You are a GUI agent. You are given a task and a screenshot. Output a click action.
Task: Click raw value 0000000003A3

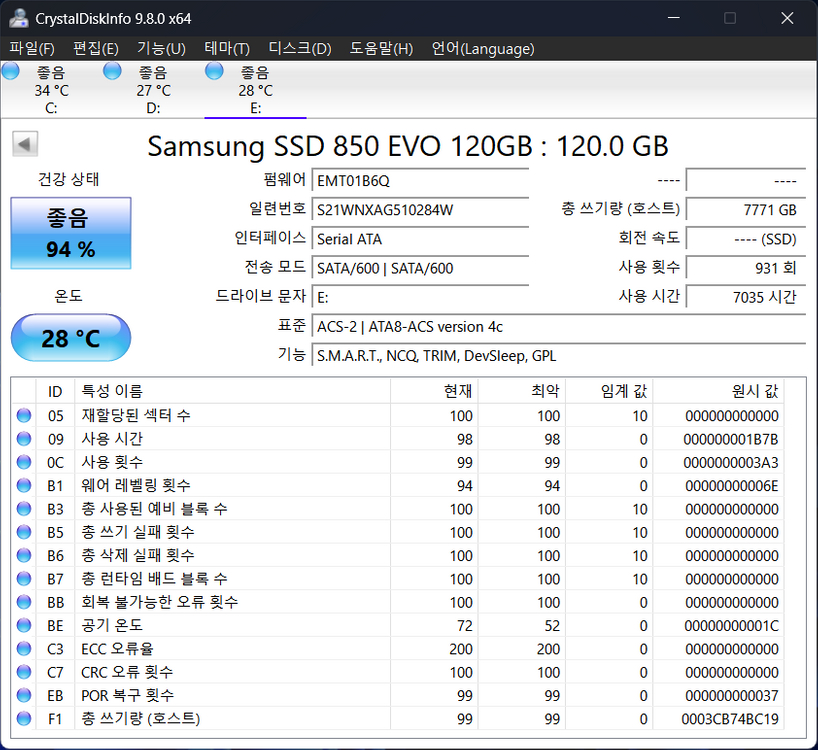730,463
